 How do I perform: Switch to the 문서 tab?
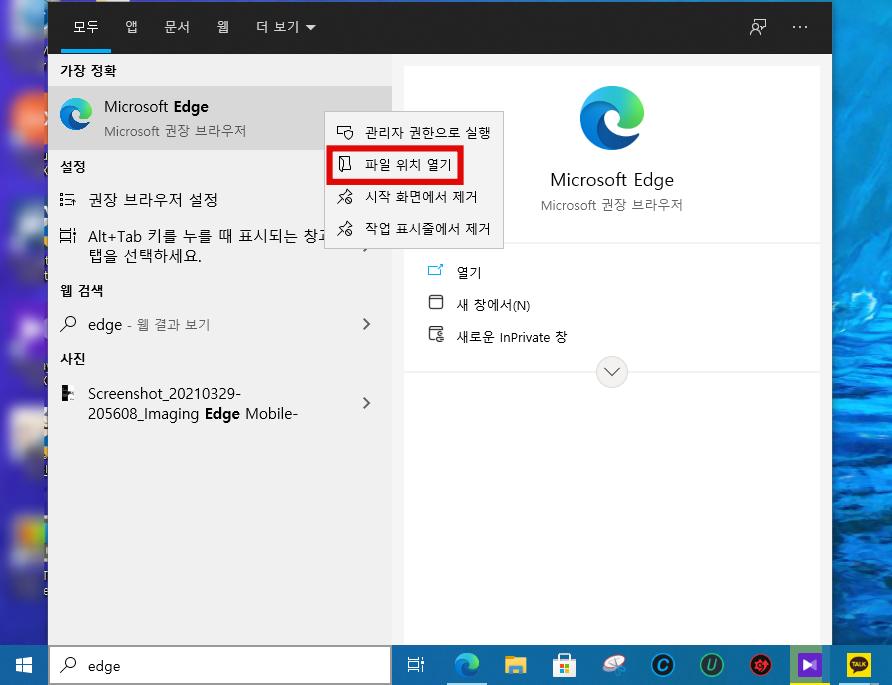point(176,27)
